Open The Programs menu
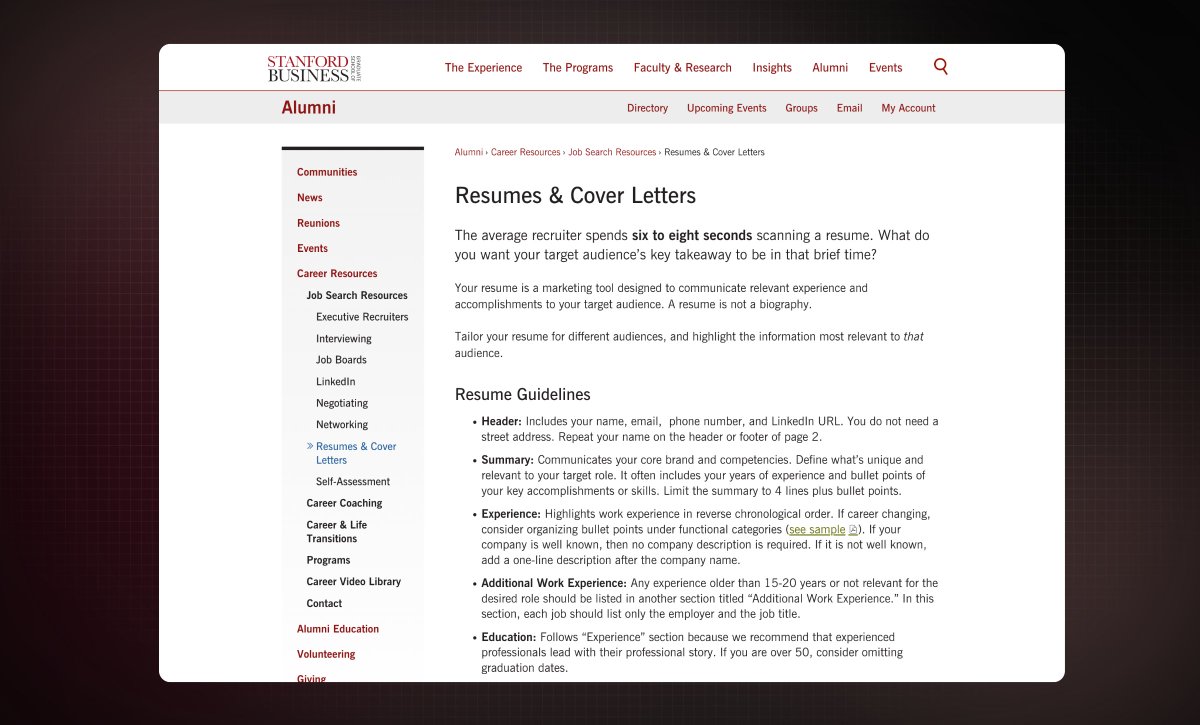This screenshot has height=725, width=1200. (x=578, y=68)
